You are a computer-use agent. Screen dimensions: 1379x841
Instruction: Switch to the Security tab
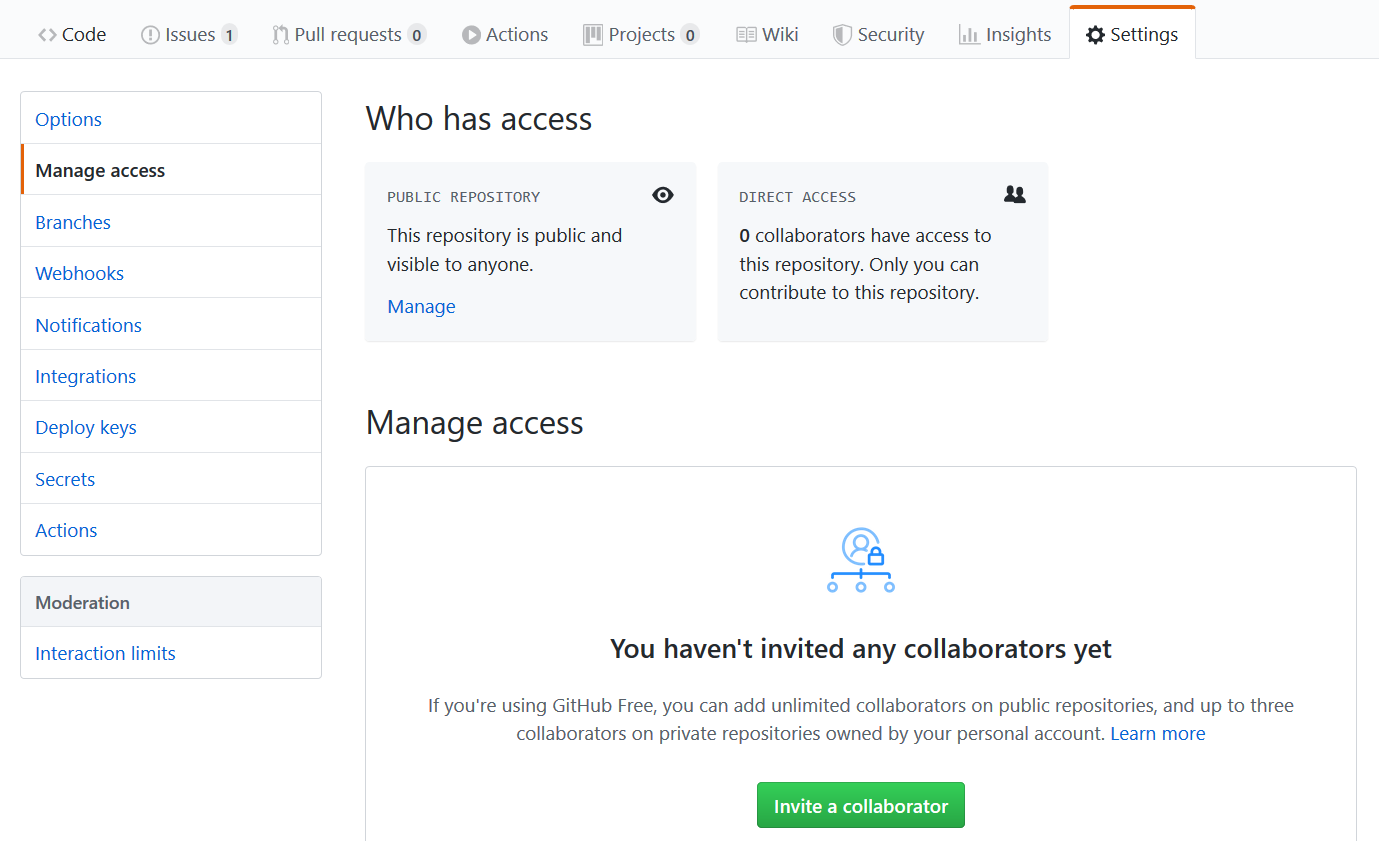pyautogui.click(x=878, y=34)
